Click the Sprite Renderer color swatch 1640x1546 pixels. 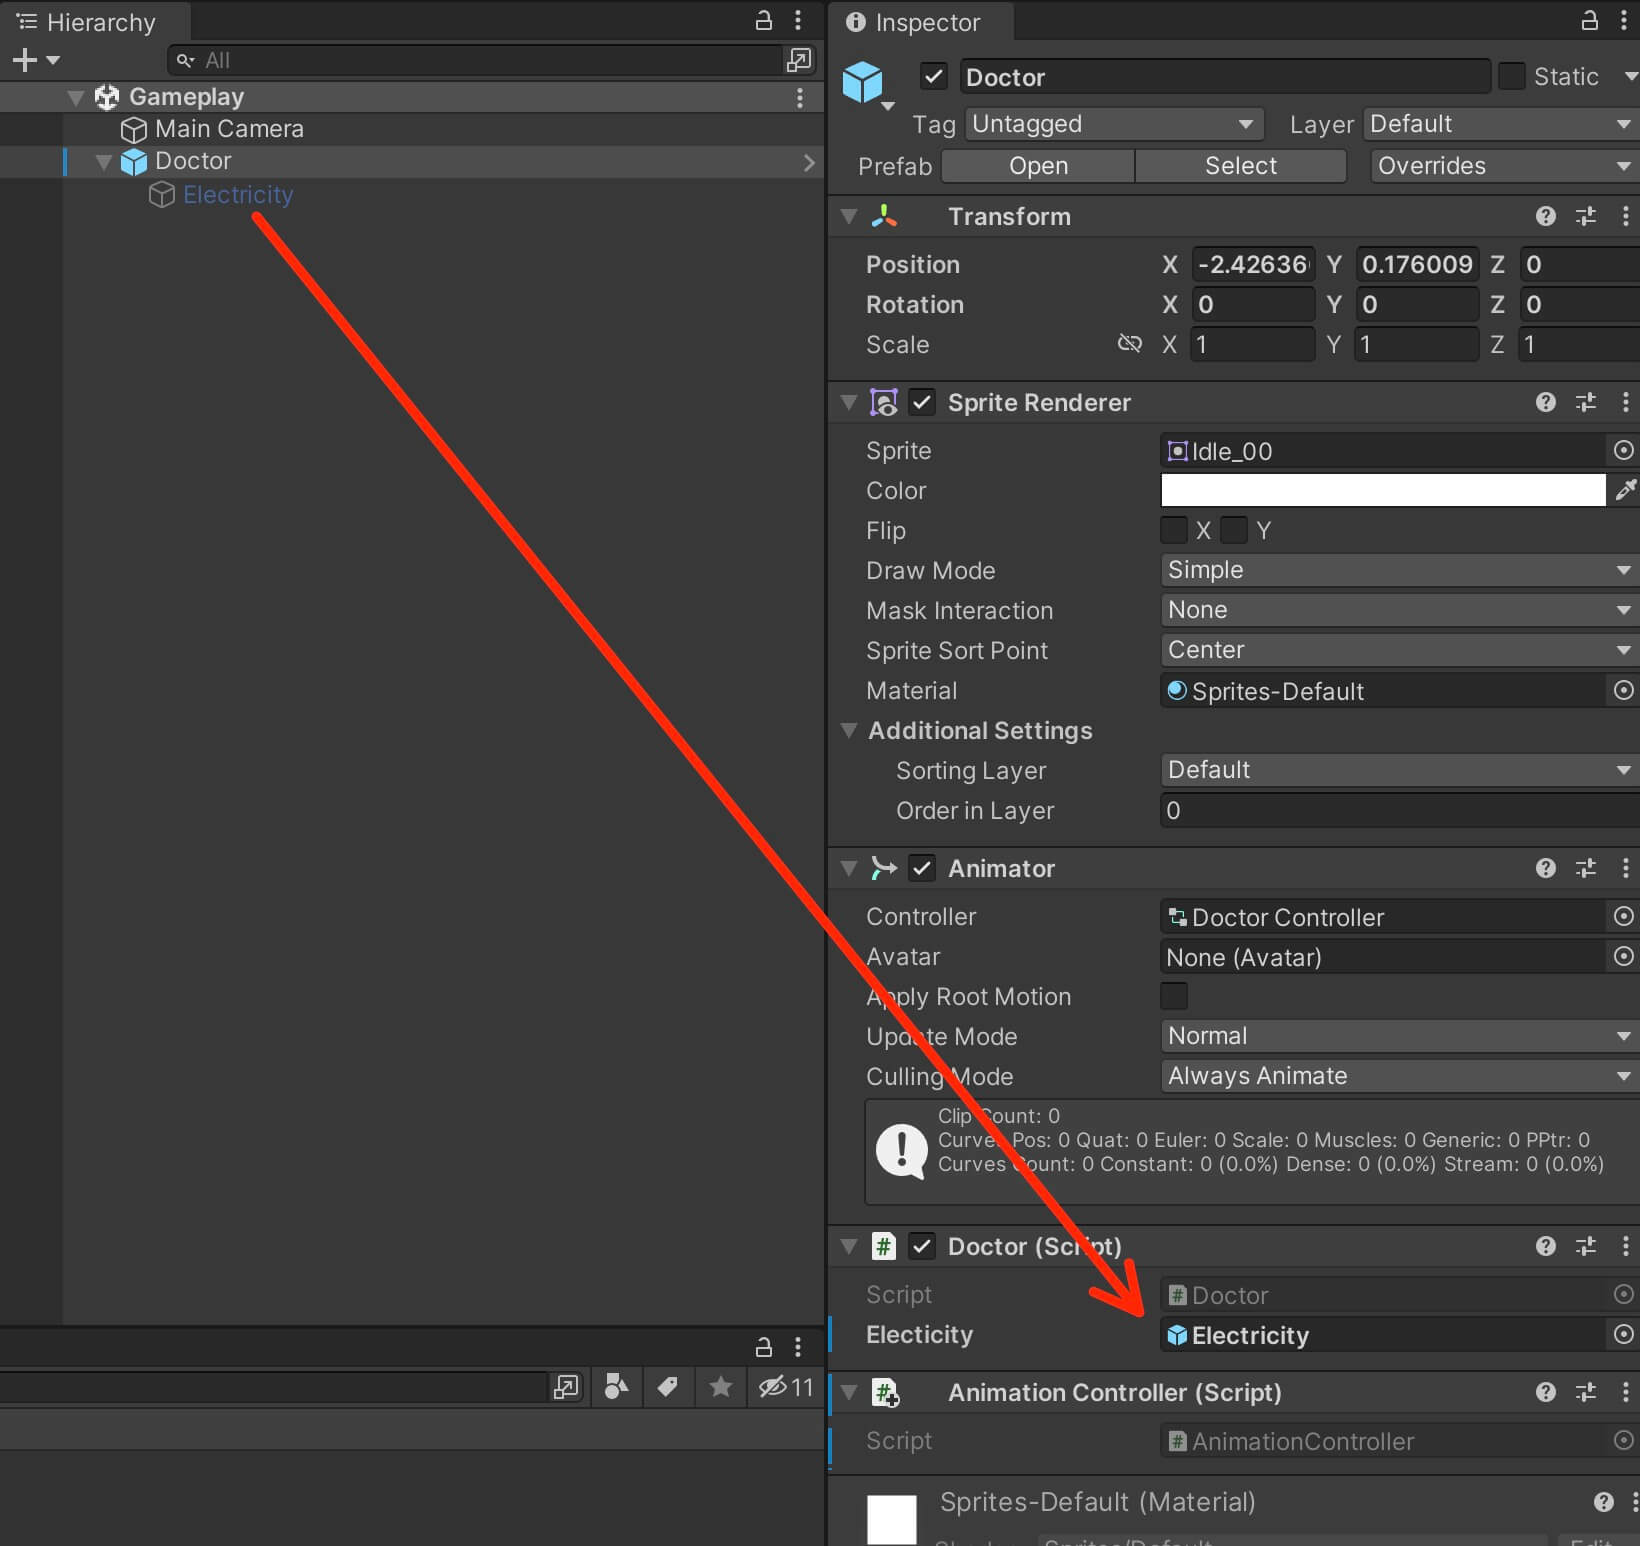tap(1383, 490)
